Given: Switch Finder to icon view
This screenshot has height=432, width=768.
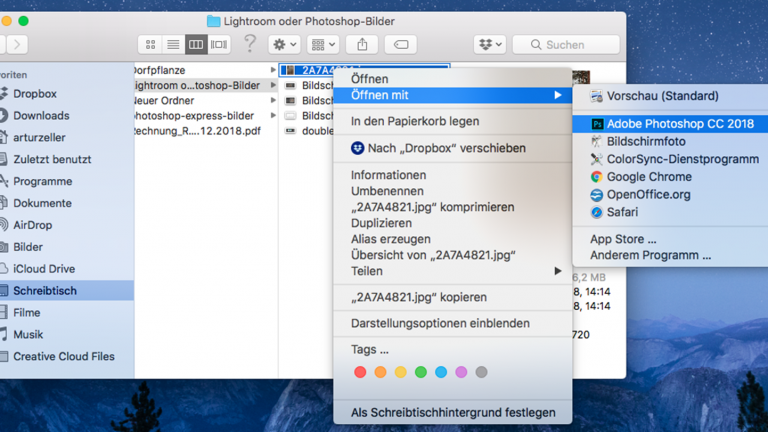Looking at the screenshot, I should coord(151,45).
